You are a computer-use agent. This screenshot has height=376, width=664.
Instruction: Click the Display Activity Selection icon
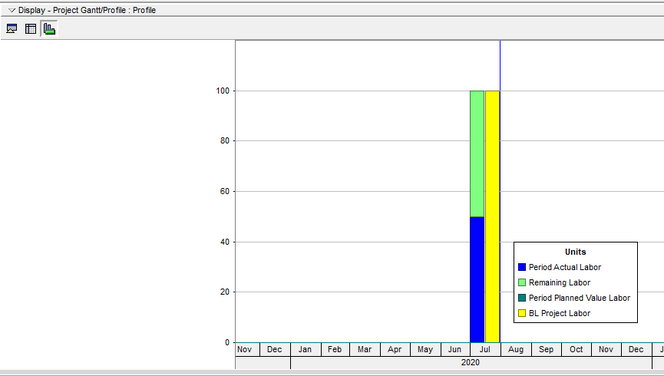coord(12,29)
